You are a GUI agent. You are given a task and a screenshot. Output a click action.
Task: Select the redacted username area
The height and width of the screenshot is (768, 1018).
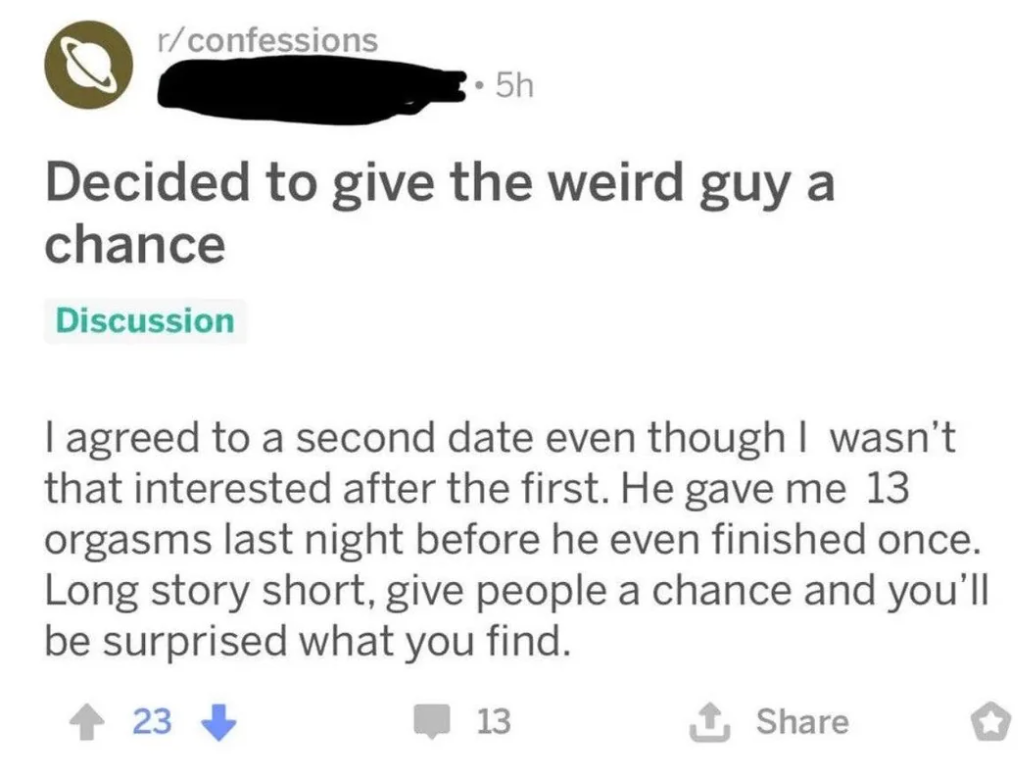point(300,85)
